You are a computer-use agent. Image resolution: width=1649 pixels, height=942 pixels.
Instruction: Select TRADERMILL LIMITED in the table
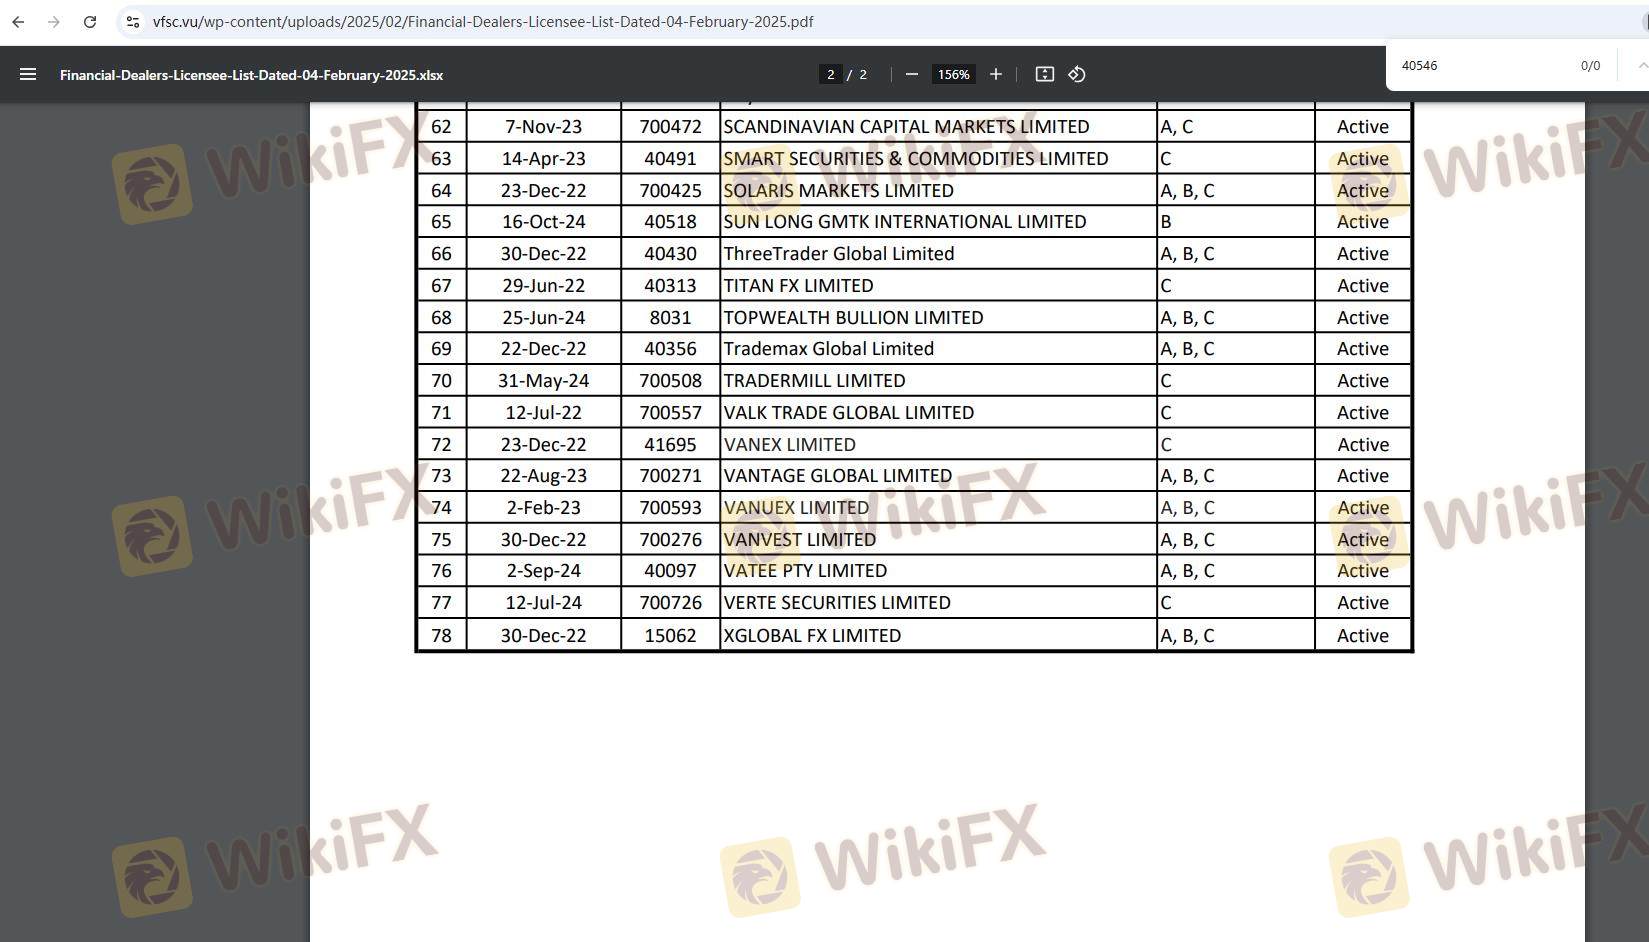pos(814,381)
